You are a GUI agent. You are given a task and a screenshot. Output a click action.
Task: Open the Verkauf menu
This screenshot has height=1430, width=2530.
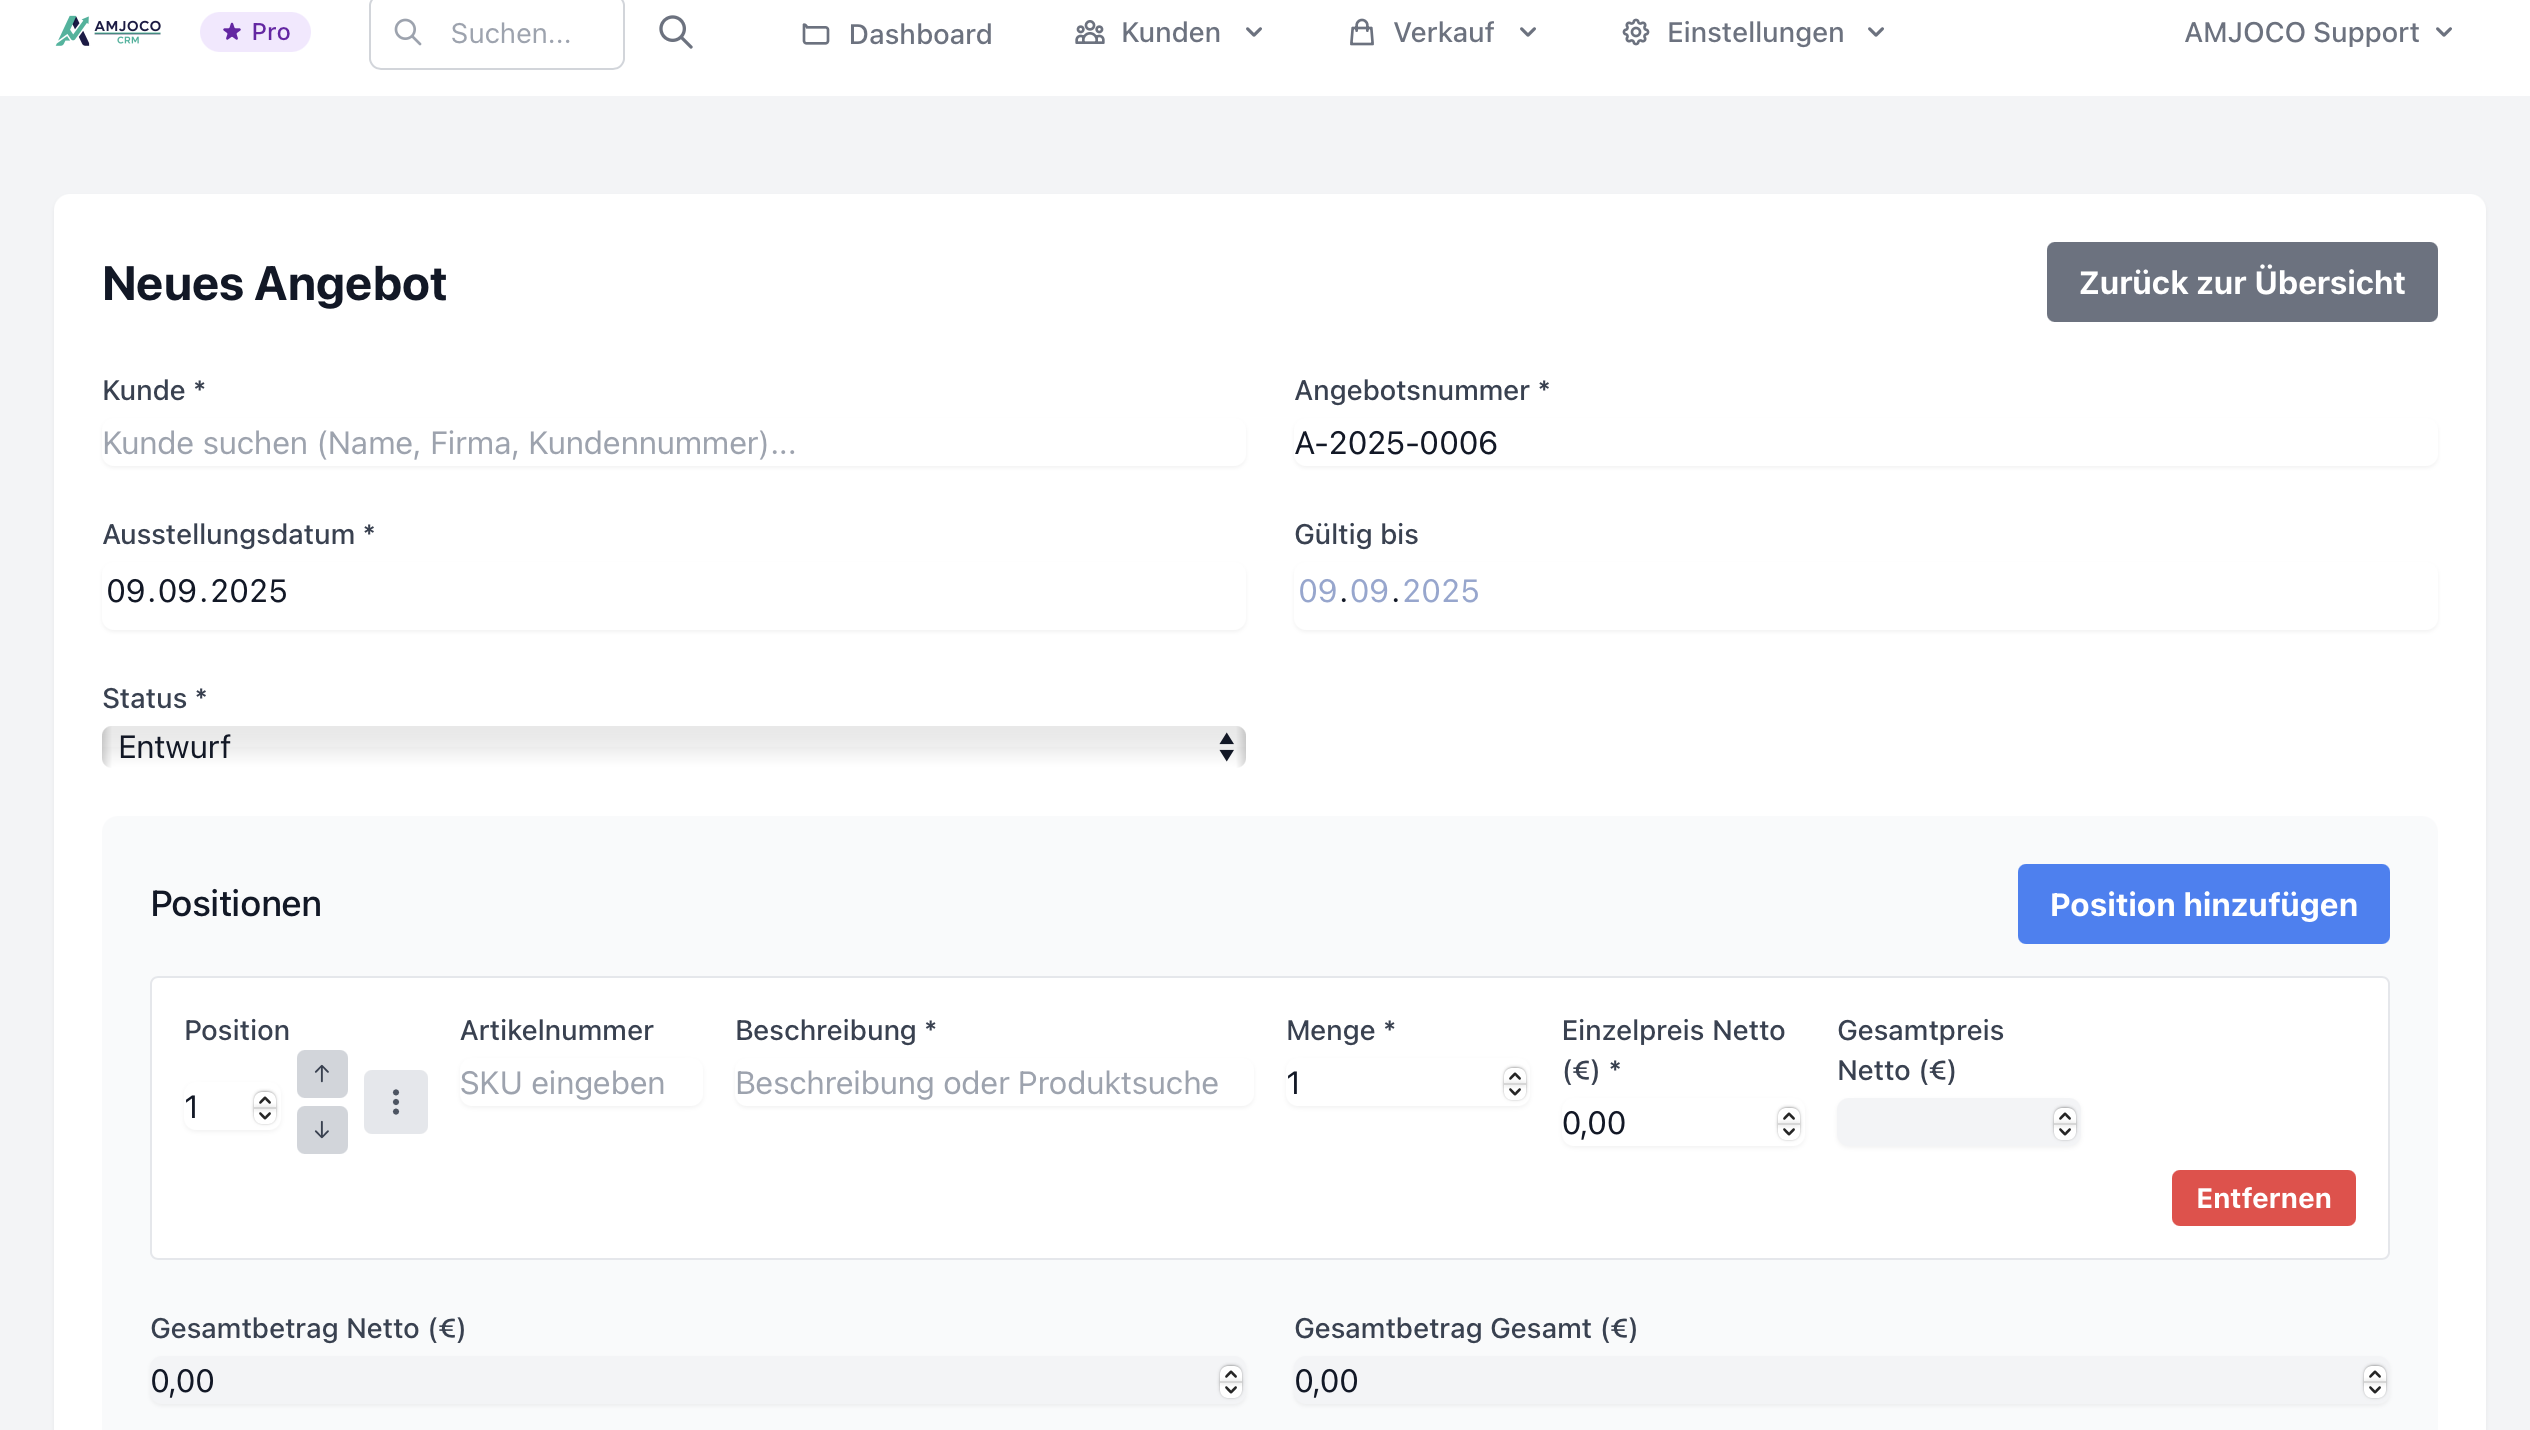coord(1443,33)
